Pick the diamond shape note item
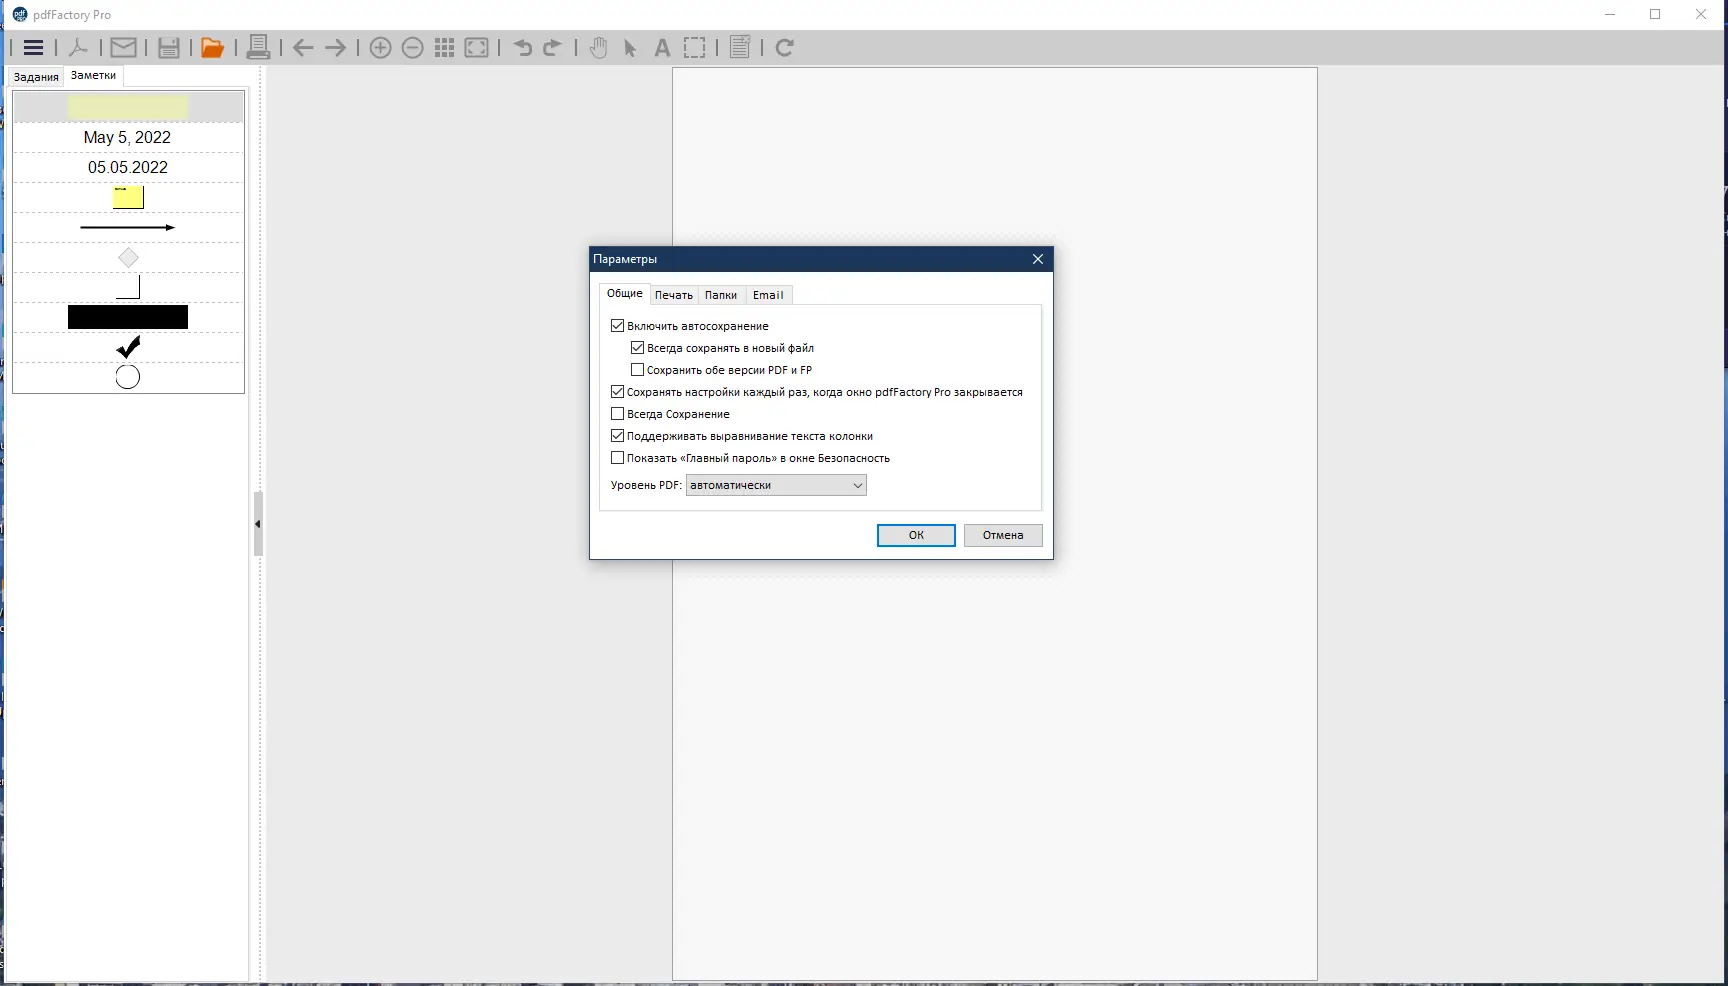 (128, 258)
